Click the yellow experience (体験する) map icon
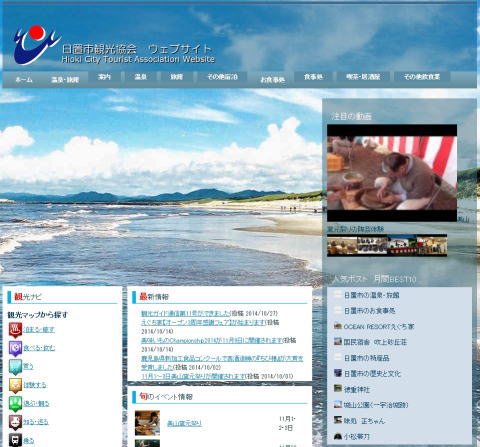 coord(15,385)
